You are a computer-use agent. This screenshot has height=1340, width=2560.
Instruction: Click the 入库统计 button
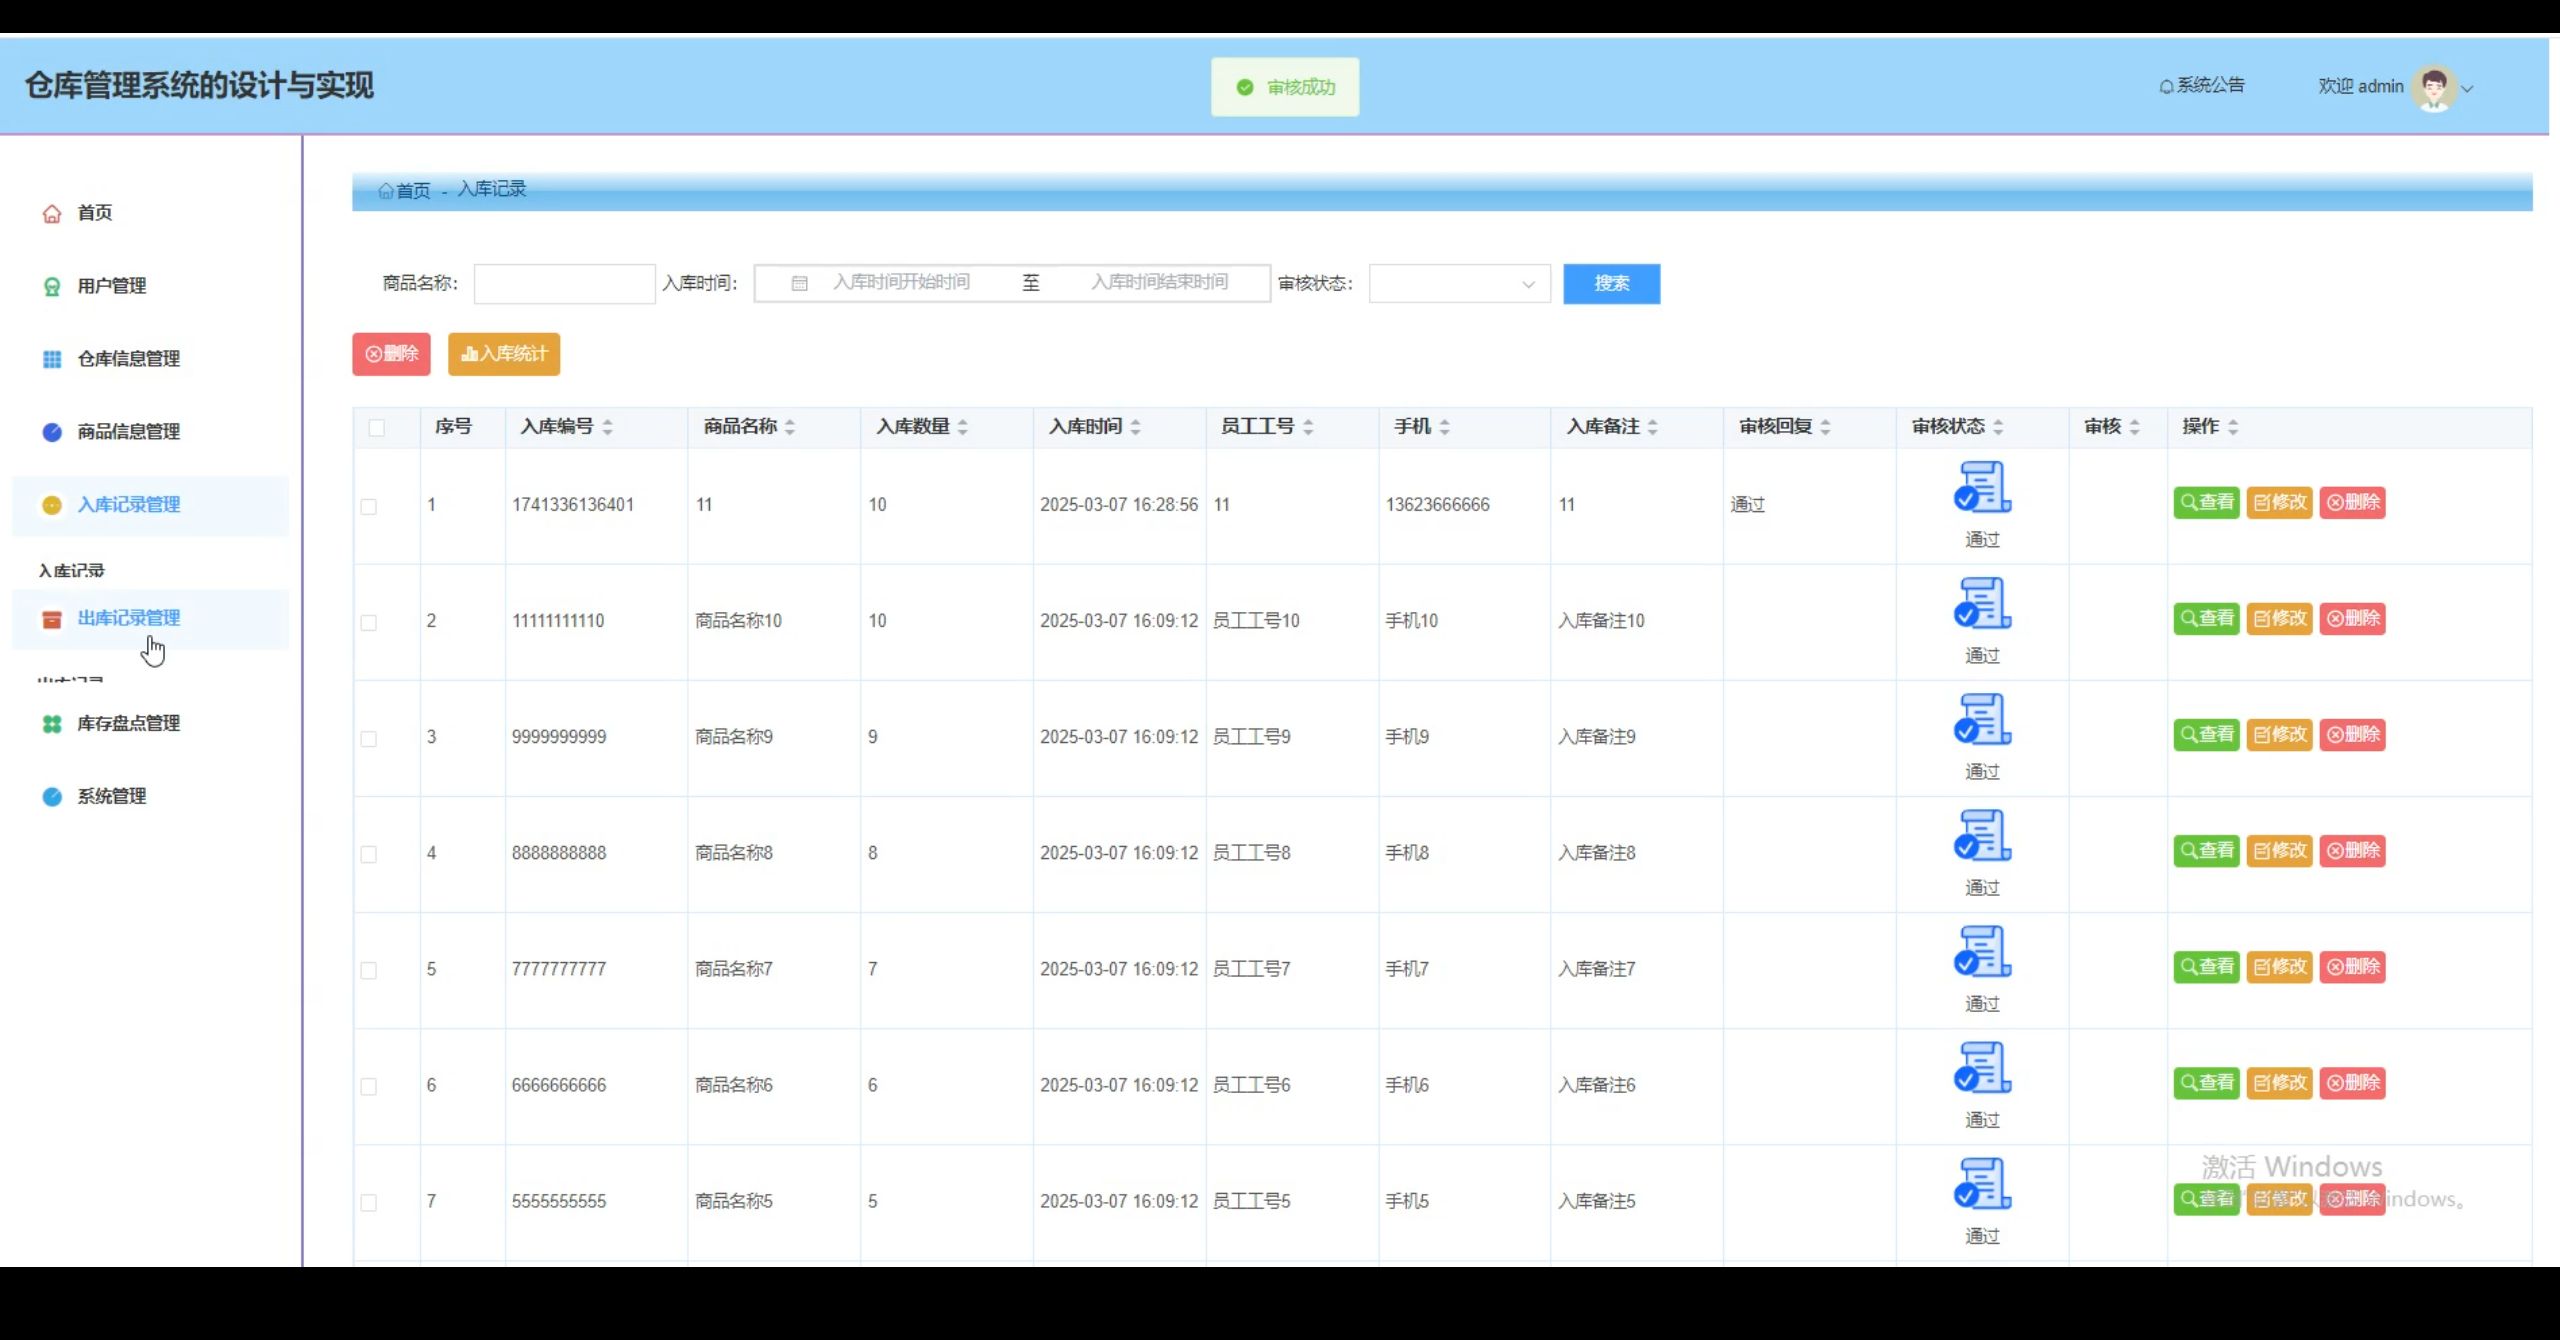(503, 353)
